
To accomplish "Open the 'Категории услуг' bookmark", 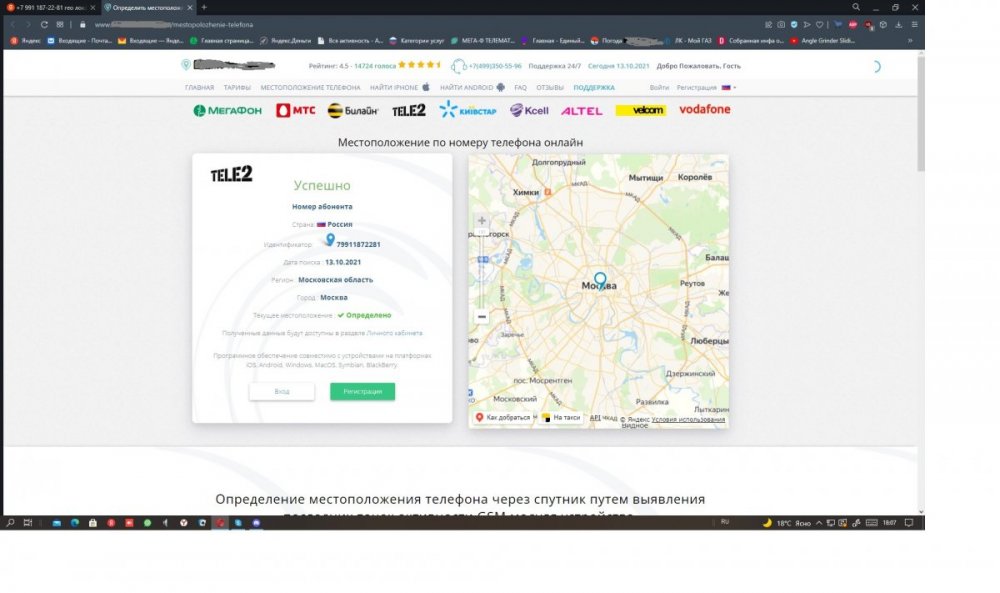I will click(x=417, y=40).
